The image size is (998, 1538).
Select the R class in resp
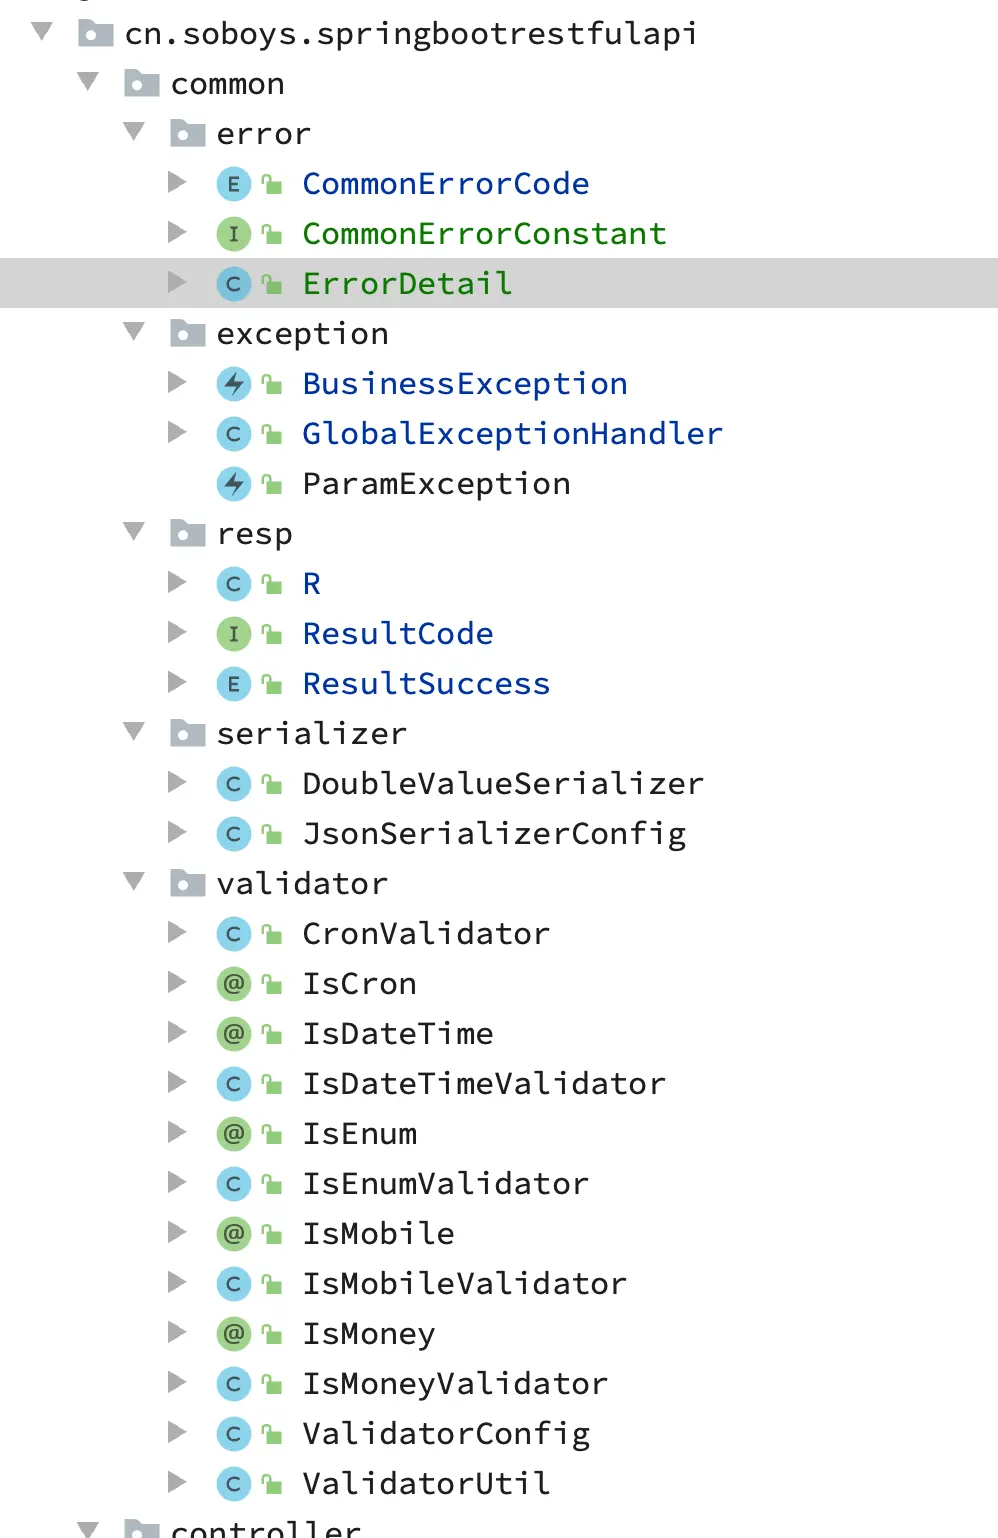click(x=312, y=584)
